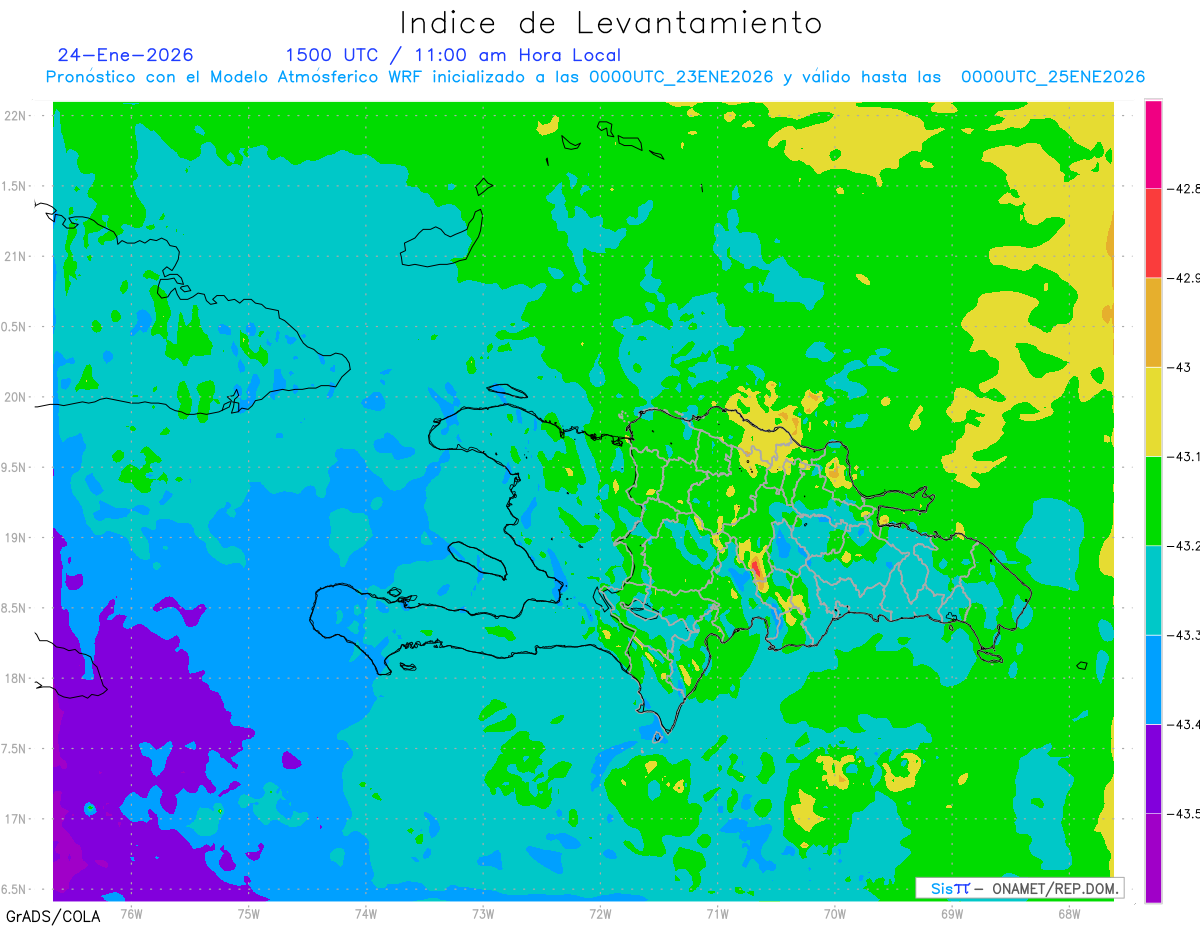This screenshot has width=1200, height=927.
Task: Select the pink swatch at the top of the color bar
Action: [x=1153, y=144]
